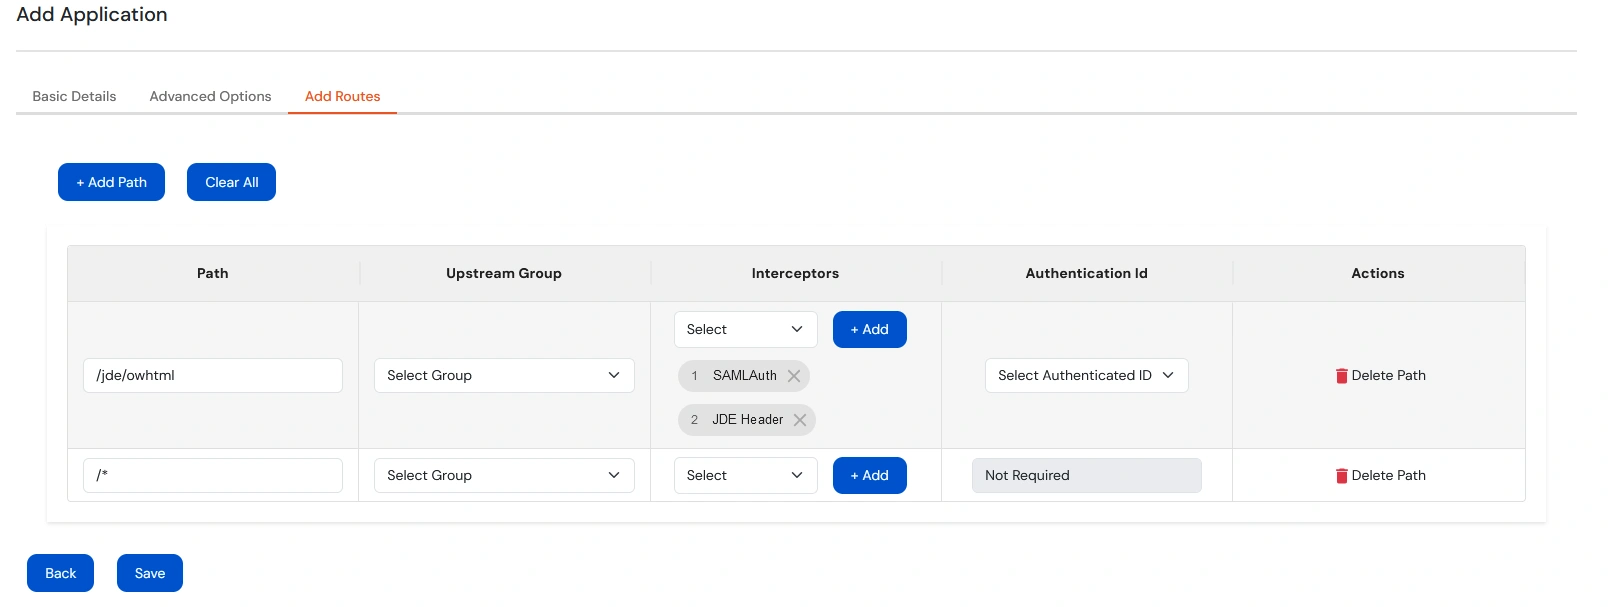Click the Interceptors column header

click(x=795, y=273)
